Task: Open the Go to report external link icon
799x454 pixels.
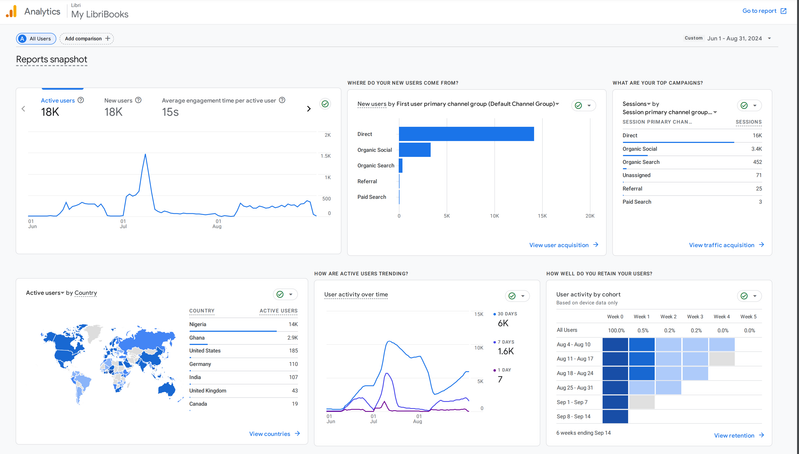Action: tap(783, 11)
